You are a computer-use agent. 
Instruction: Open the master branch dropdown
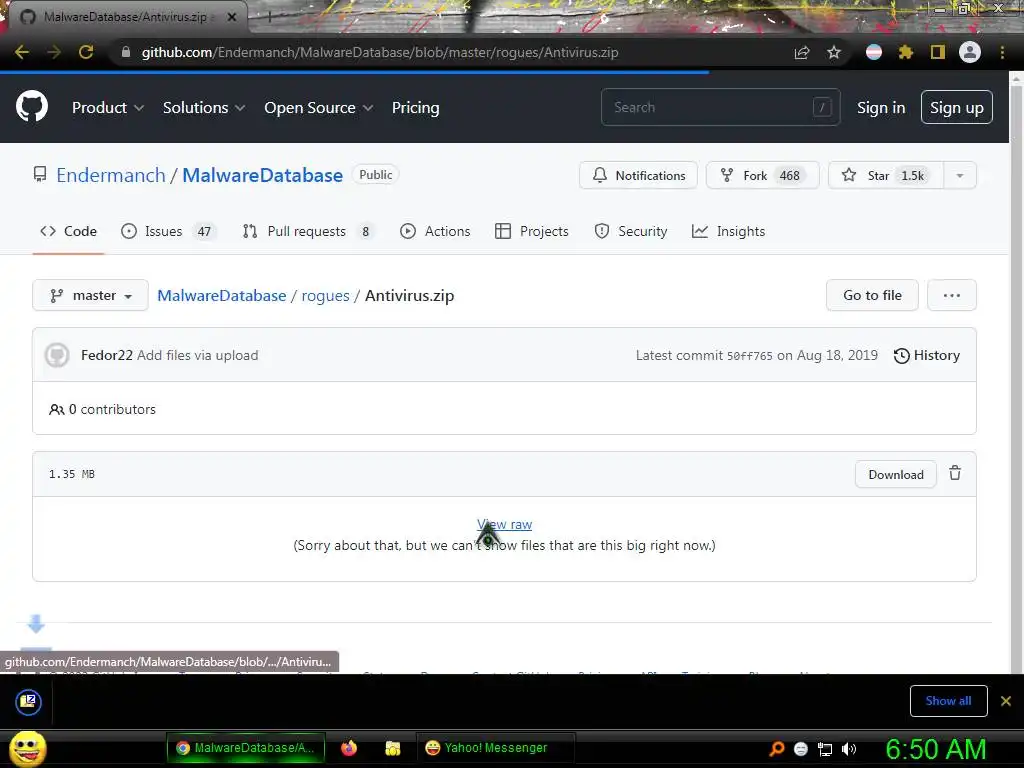90,295
